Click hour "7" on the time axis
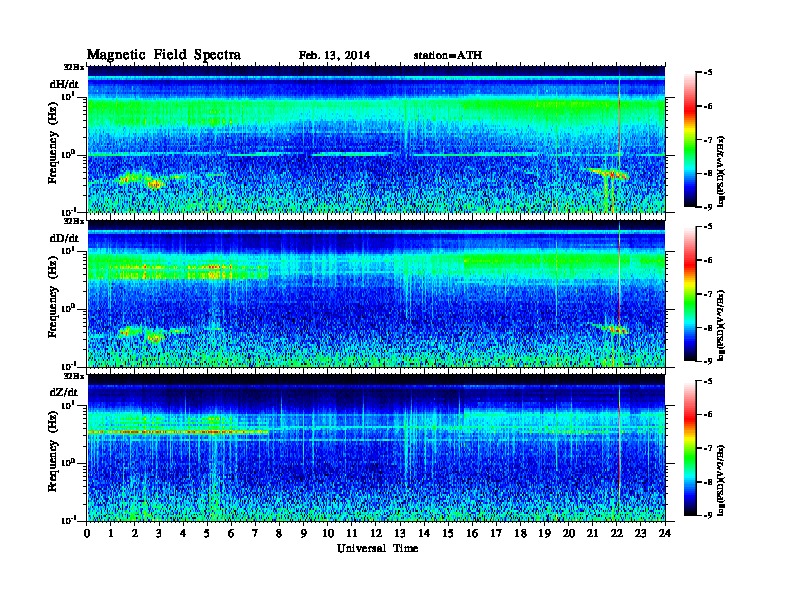The image size is (792, 612). coord(256,533)
